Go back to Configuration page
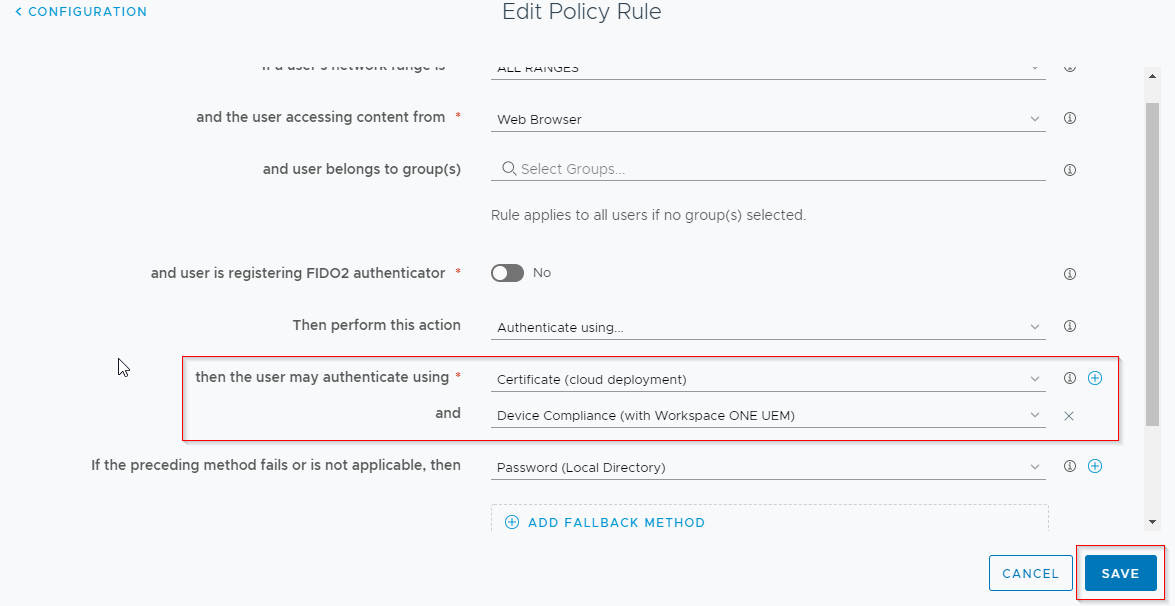 click(x=80, y=11)
